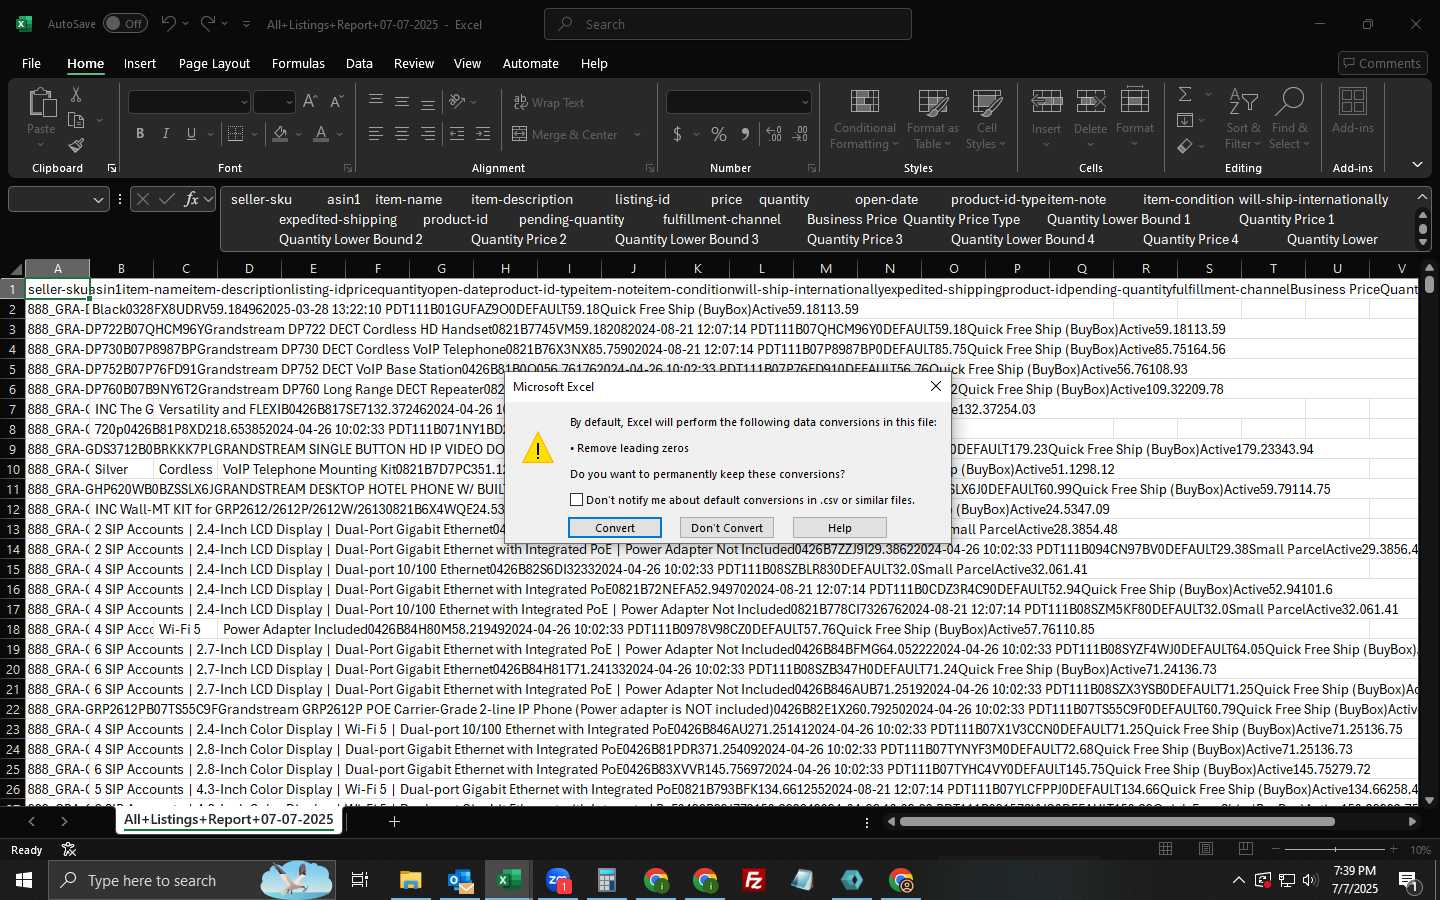Screen dimensions: 1440x900
Task: Select the All+Listings+Report+07-07-2025 sheet tab
Action: click(x=229, y=820)
